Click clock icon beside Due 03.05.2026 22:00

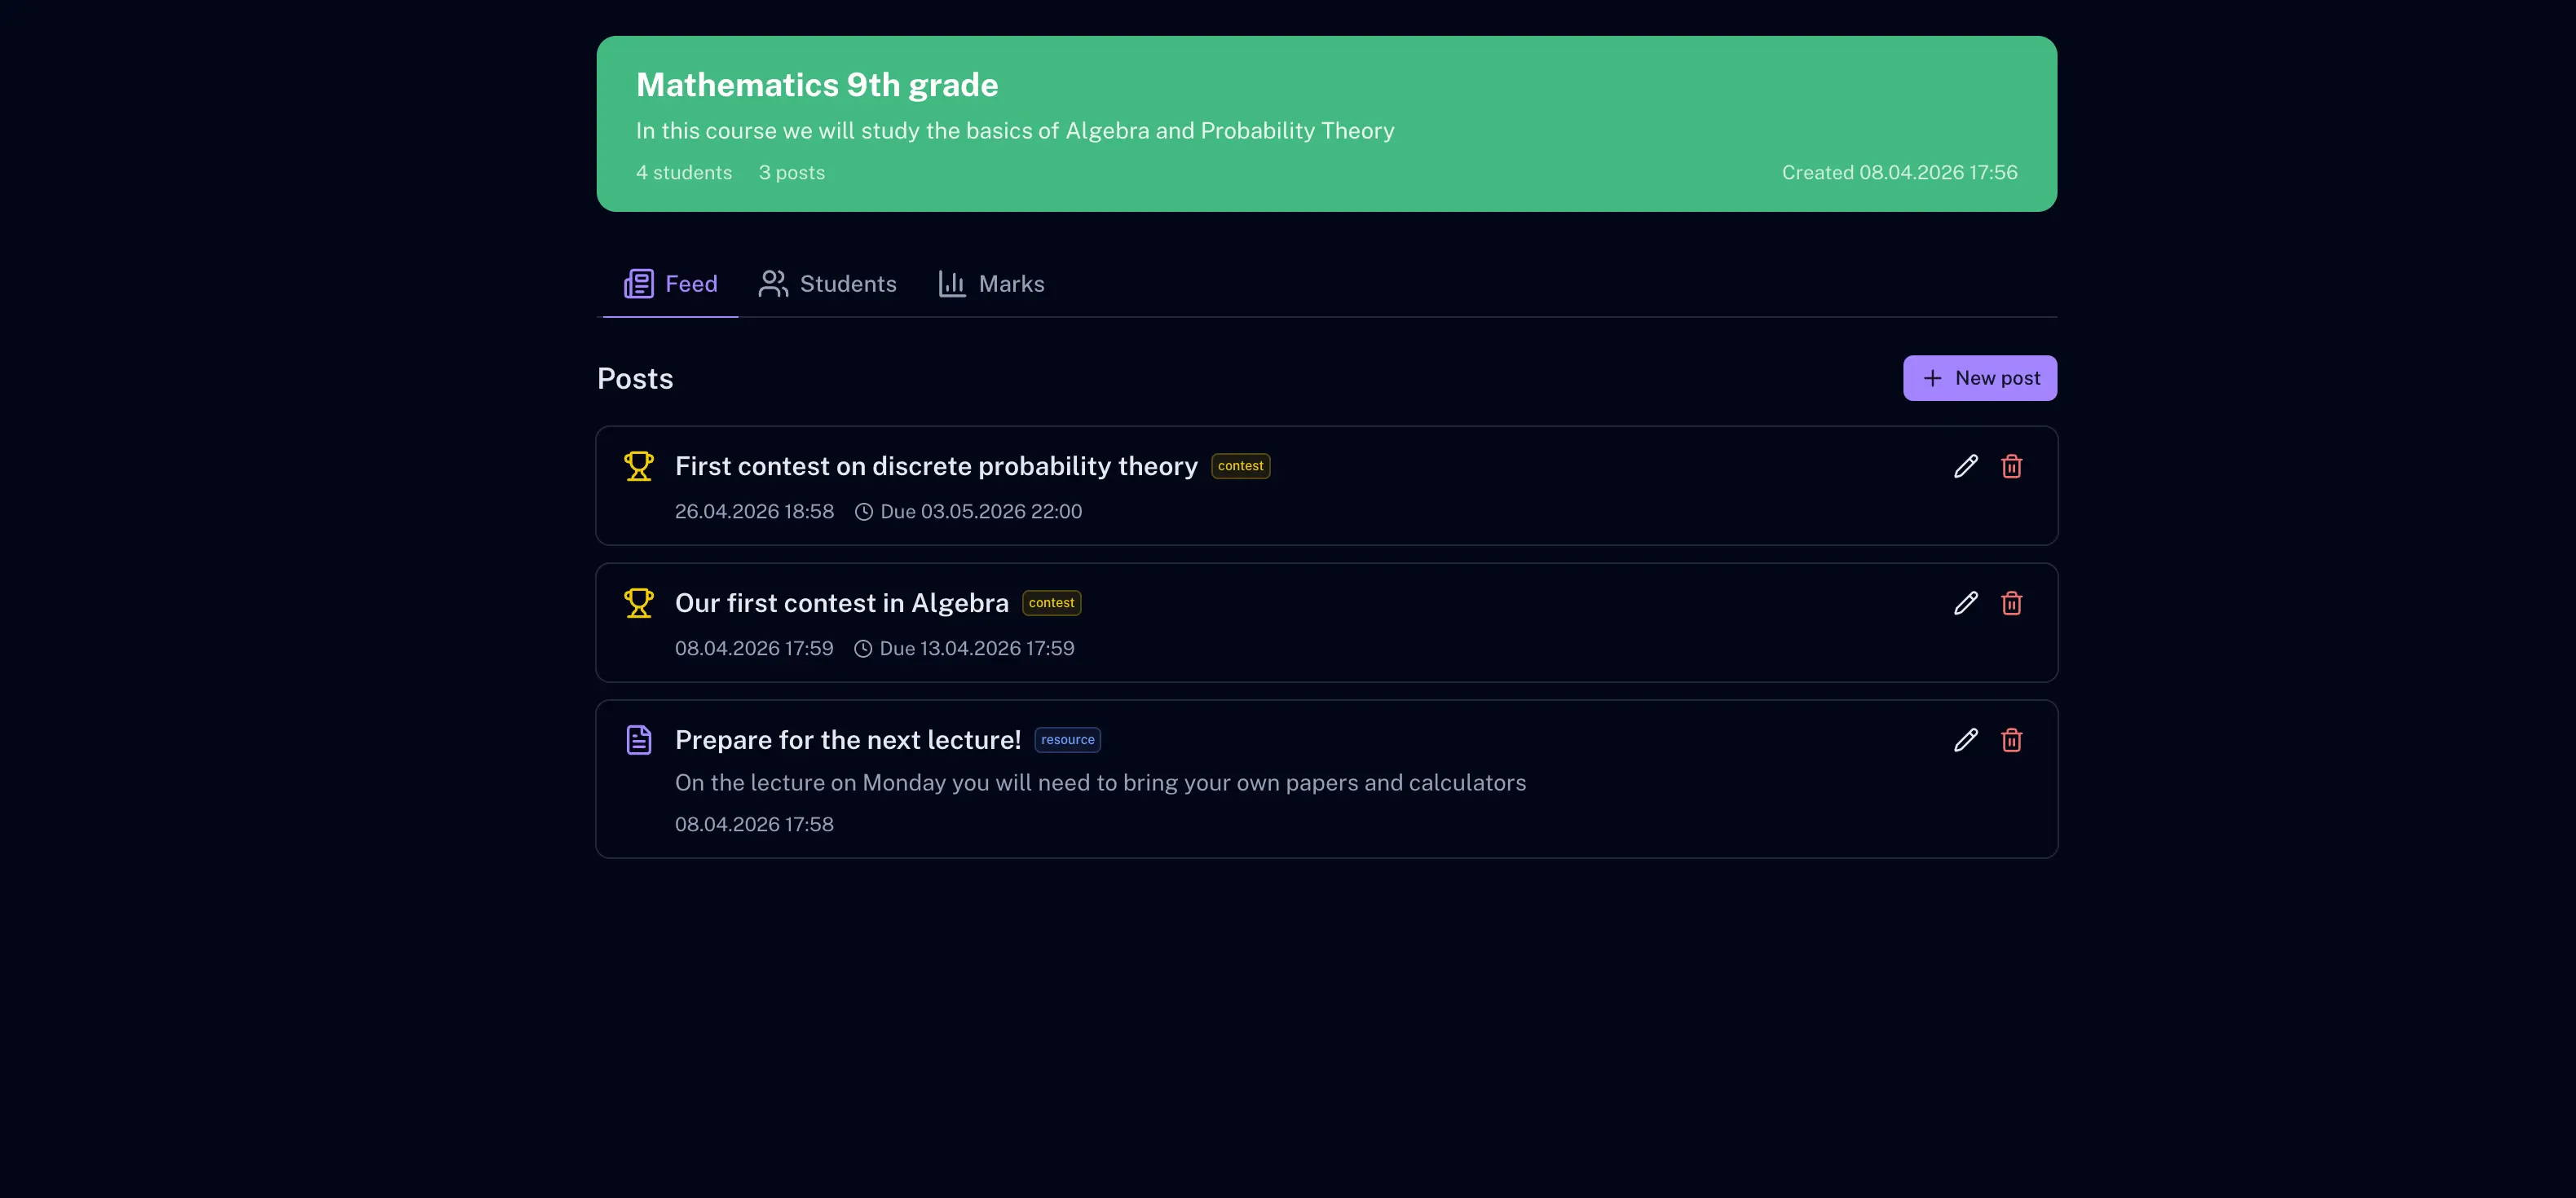pos(864,512)
